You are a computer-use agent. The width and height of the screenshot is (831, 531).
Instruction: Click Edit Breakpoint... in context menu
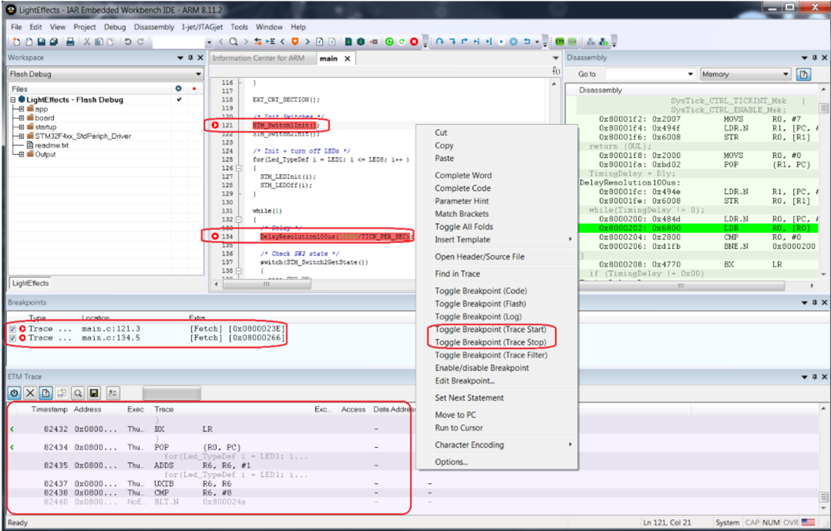point(464,380)
